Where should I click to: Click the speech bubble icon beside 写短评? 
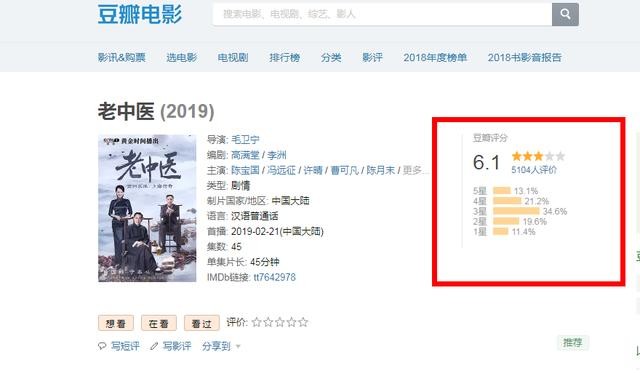[x=102, y=346]
